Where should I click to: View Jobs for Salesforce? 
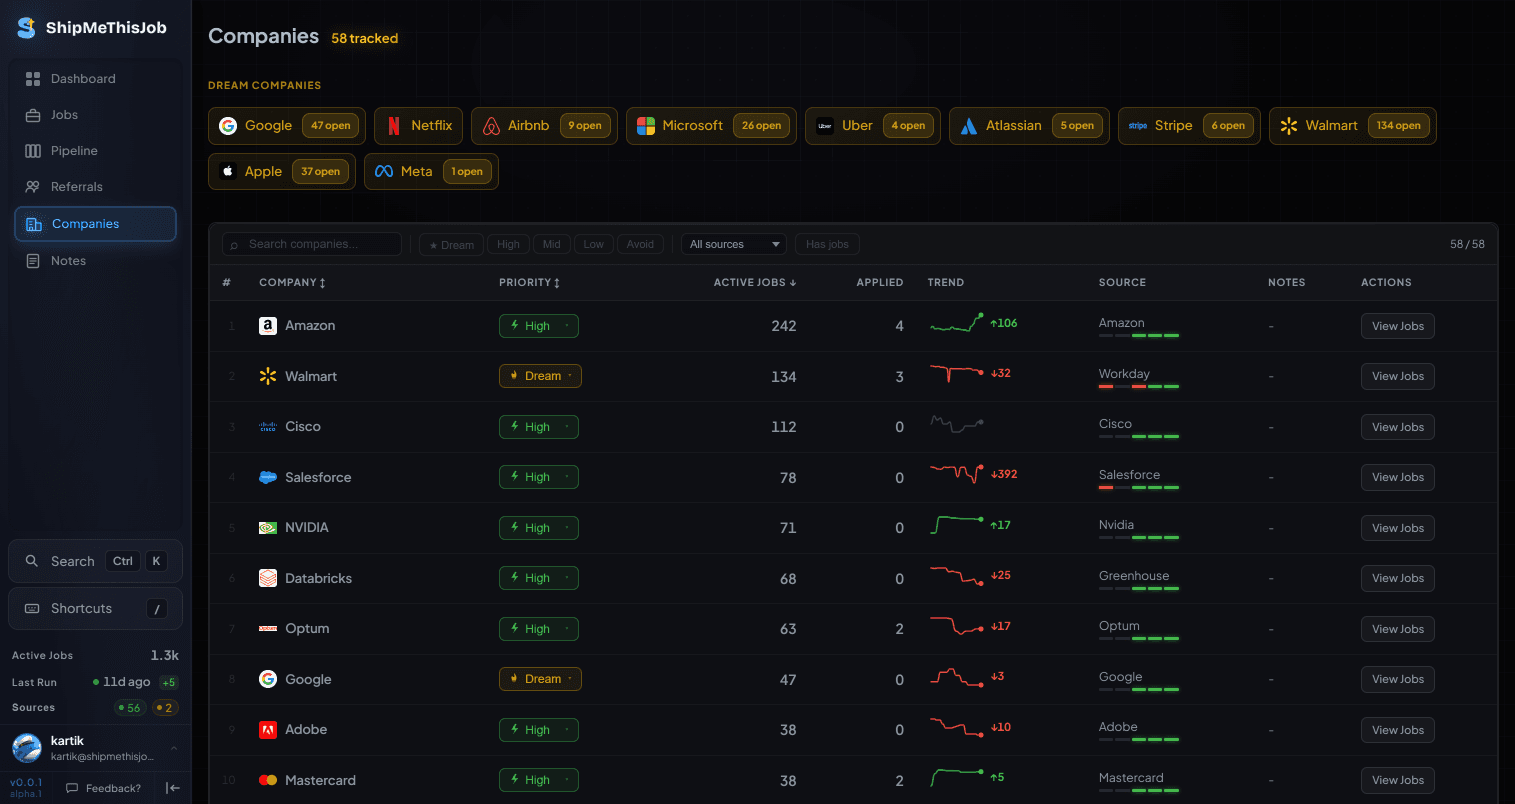pos(1398,477)
